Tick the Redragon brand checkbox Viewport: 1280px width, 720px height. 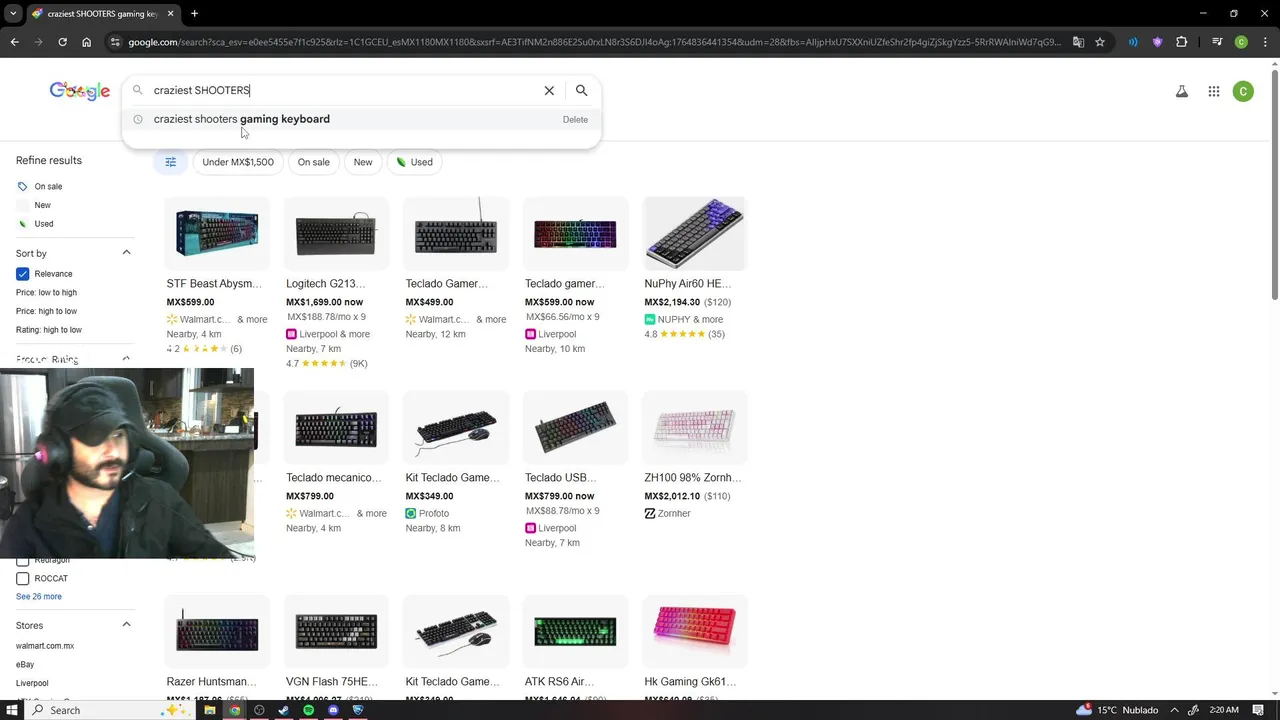click(22, 561)
